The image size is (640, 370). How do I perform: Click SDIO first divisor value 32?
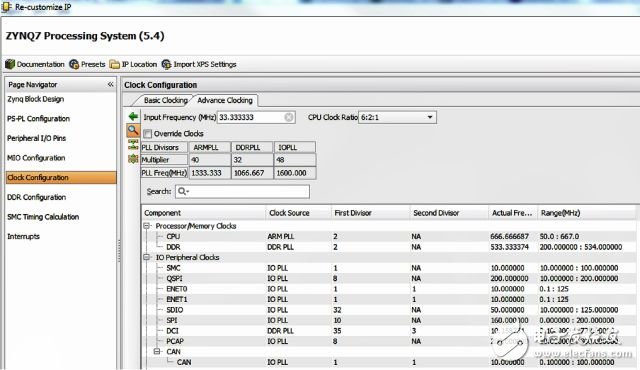point(338,310)
